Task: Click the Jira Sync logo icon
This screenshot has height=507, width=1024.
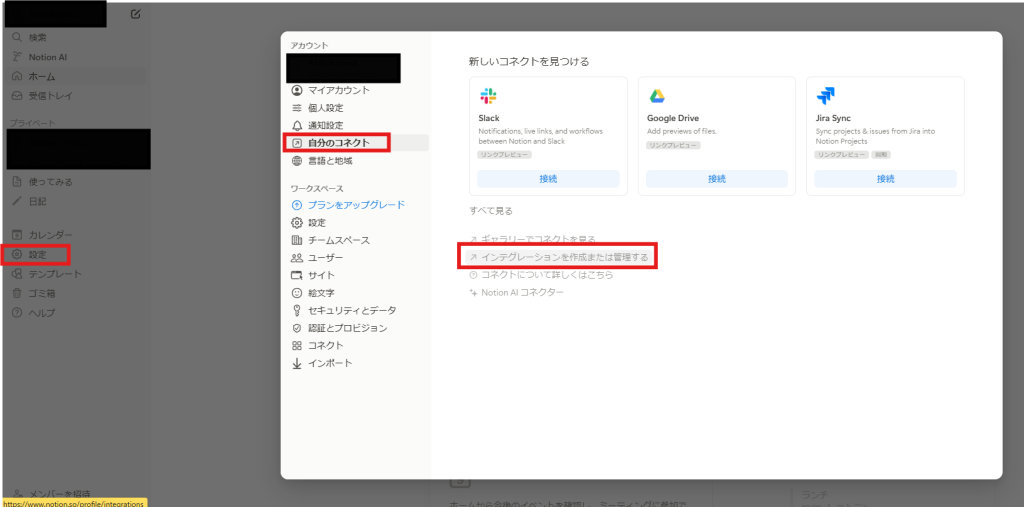Action: (x=825, y=96)
